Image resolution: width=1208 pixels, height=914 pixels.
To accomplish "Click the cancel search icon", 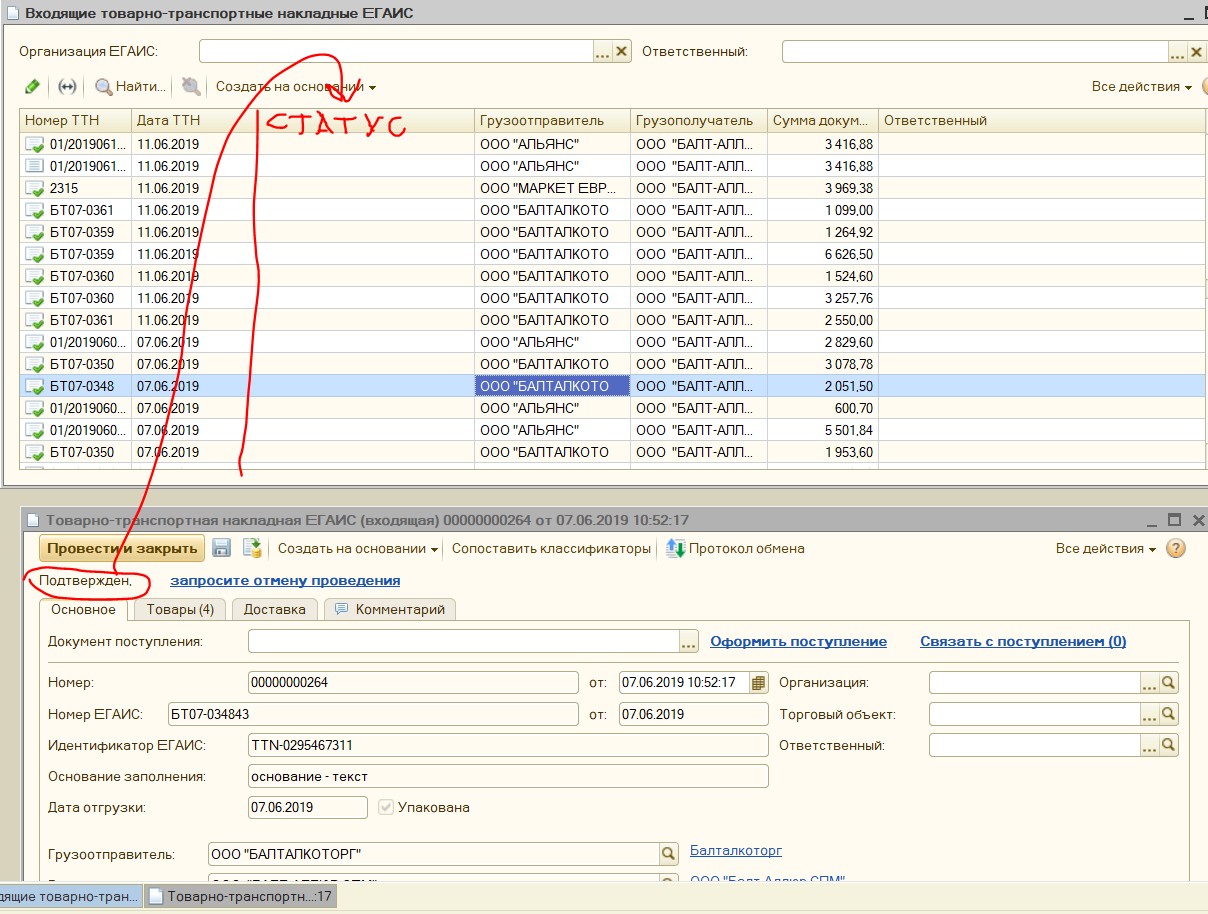I will point(191,87).
